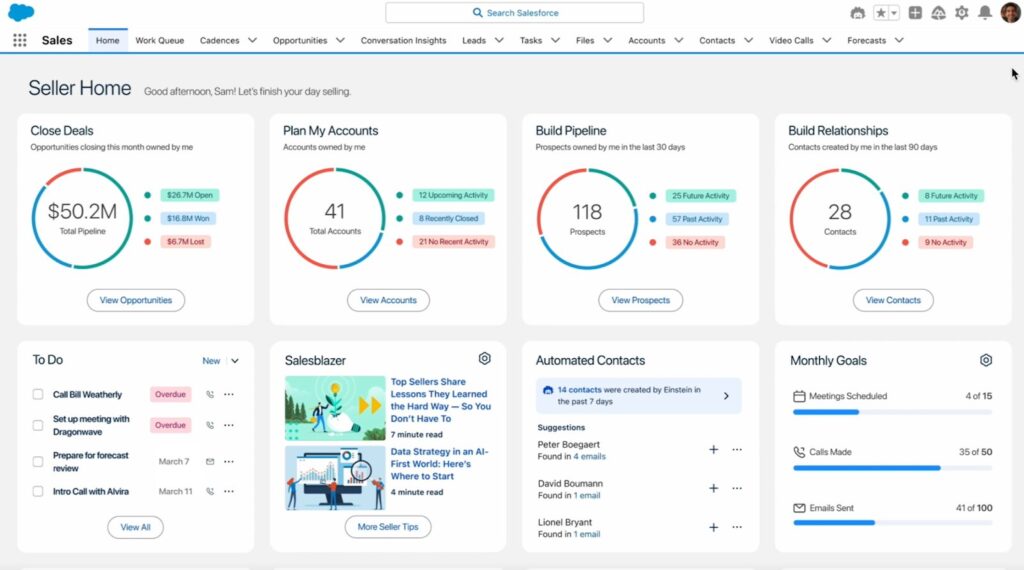Image resolution: width=1024 pixels, height=570 pixels.
Task: Expand the Contacts tab dropdown
Action: pyautogui.click(x=748, y=40)
